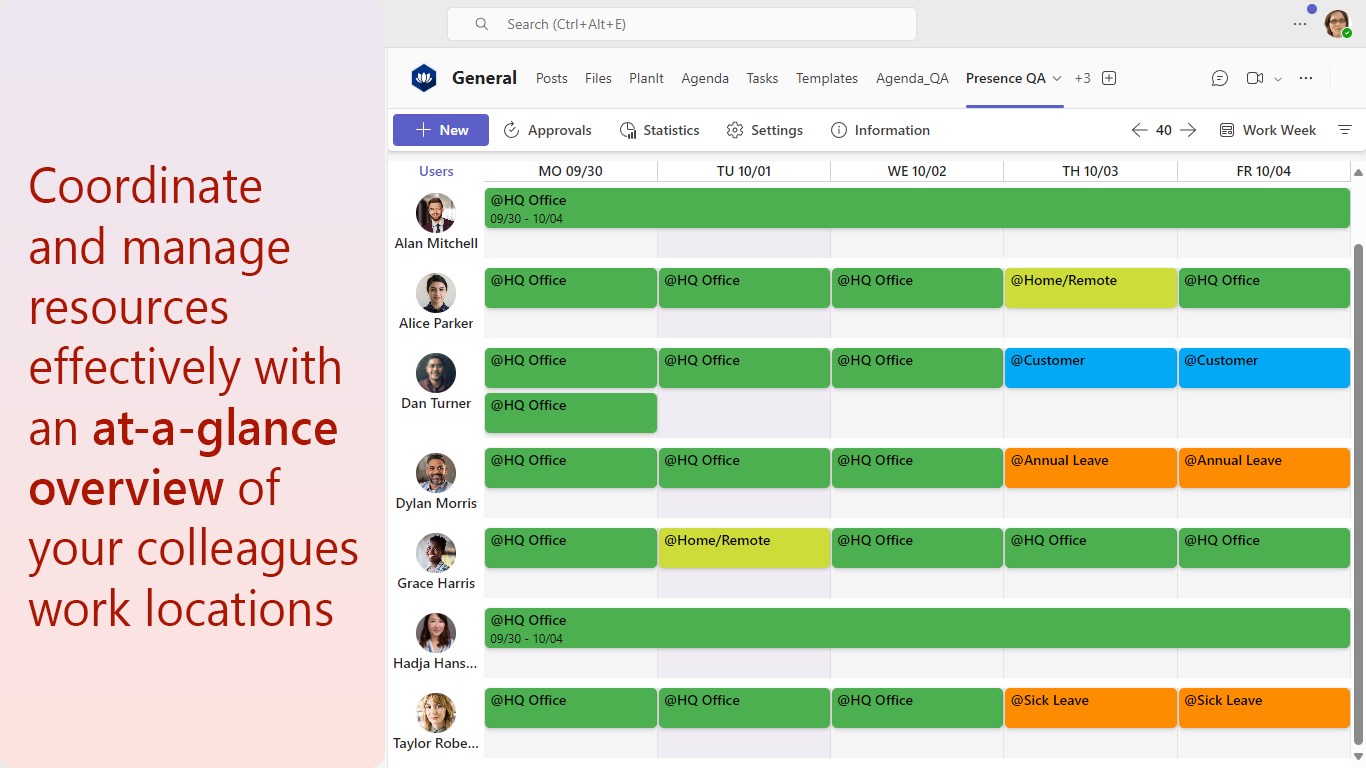This screenshot has height=768, width=1366.
Task: Open the conversation chat icon
Action: tap(1219, 78)
